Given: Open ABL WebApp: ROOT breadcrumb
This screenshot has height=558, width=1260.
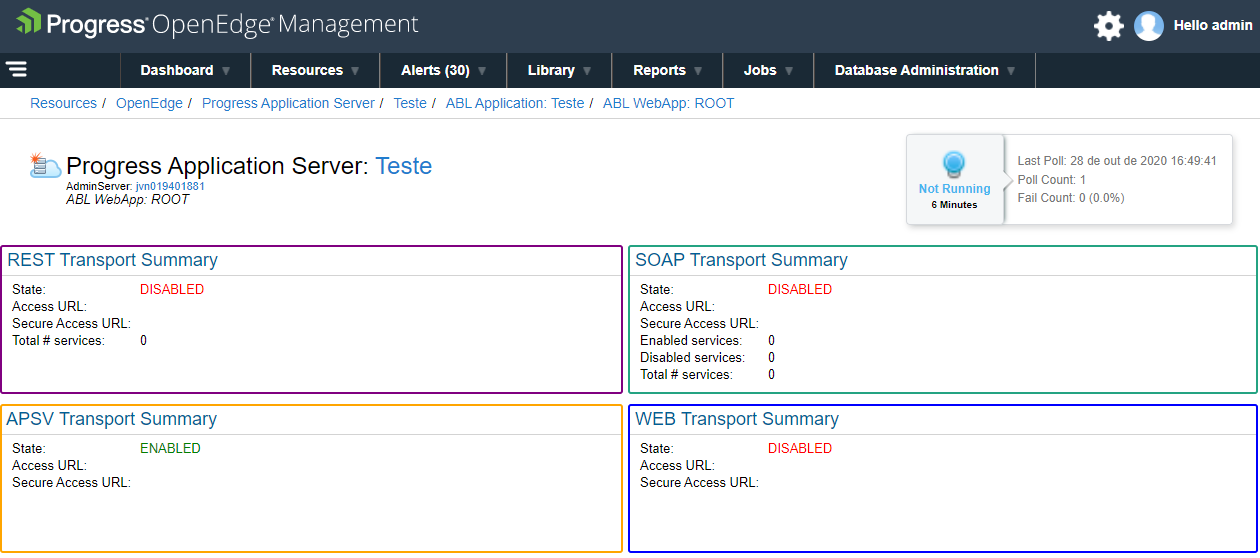Looking at the screenshot, I should pos(668,103).
